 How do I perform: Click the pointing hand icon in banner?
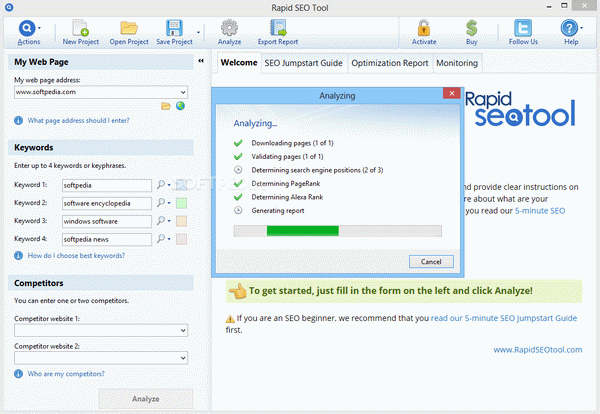238,291
